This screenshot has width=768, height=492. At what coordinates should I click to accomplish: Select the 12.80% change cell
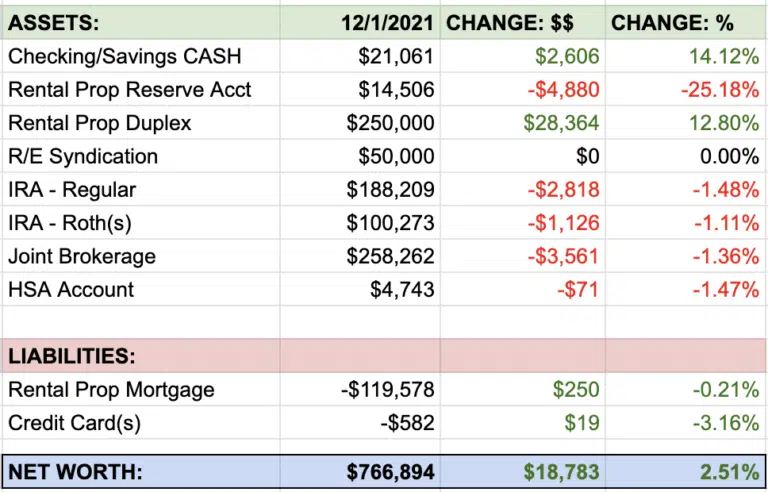pos(723,123)
